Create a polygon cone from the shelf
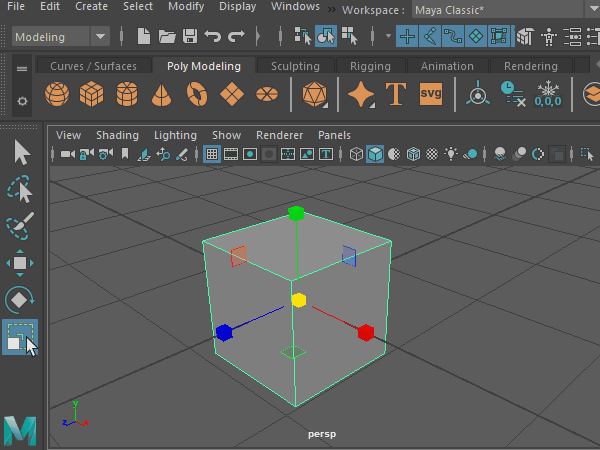The image size is (600, 450). point(161,95)
